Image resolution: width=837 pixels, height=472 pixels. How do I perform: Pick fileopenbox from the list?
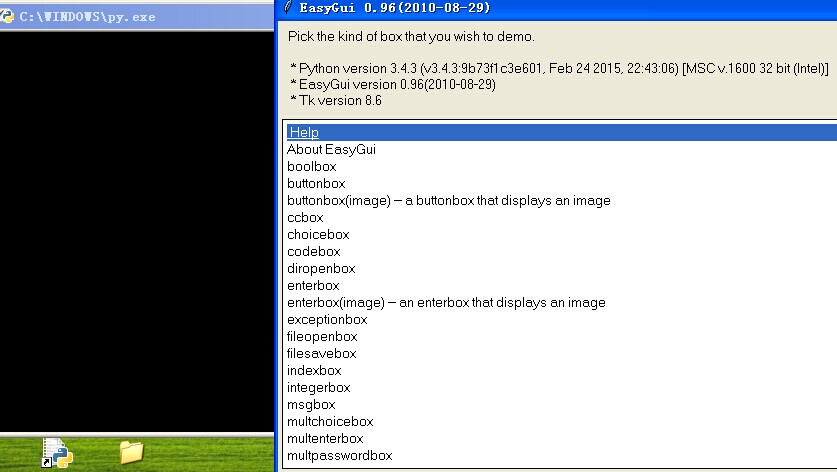(x=322, y=336)
